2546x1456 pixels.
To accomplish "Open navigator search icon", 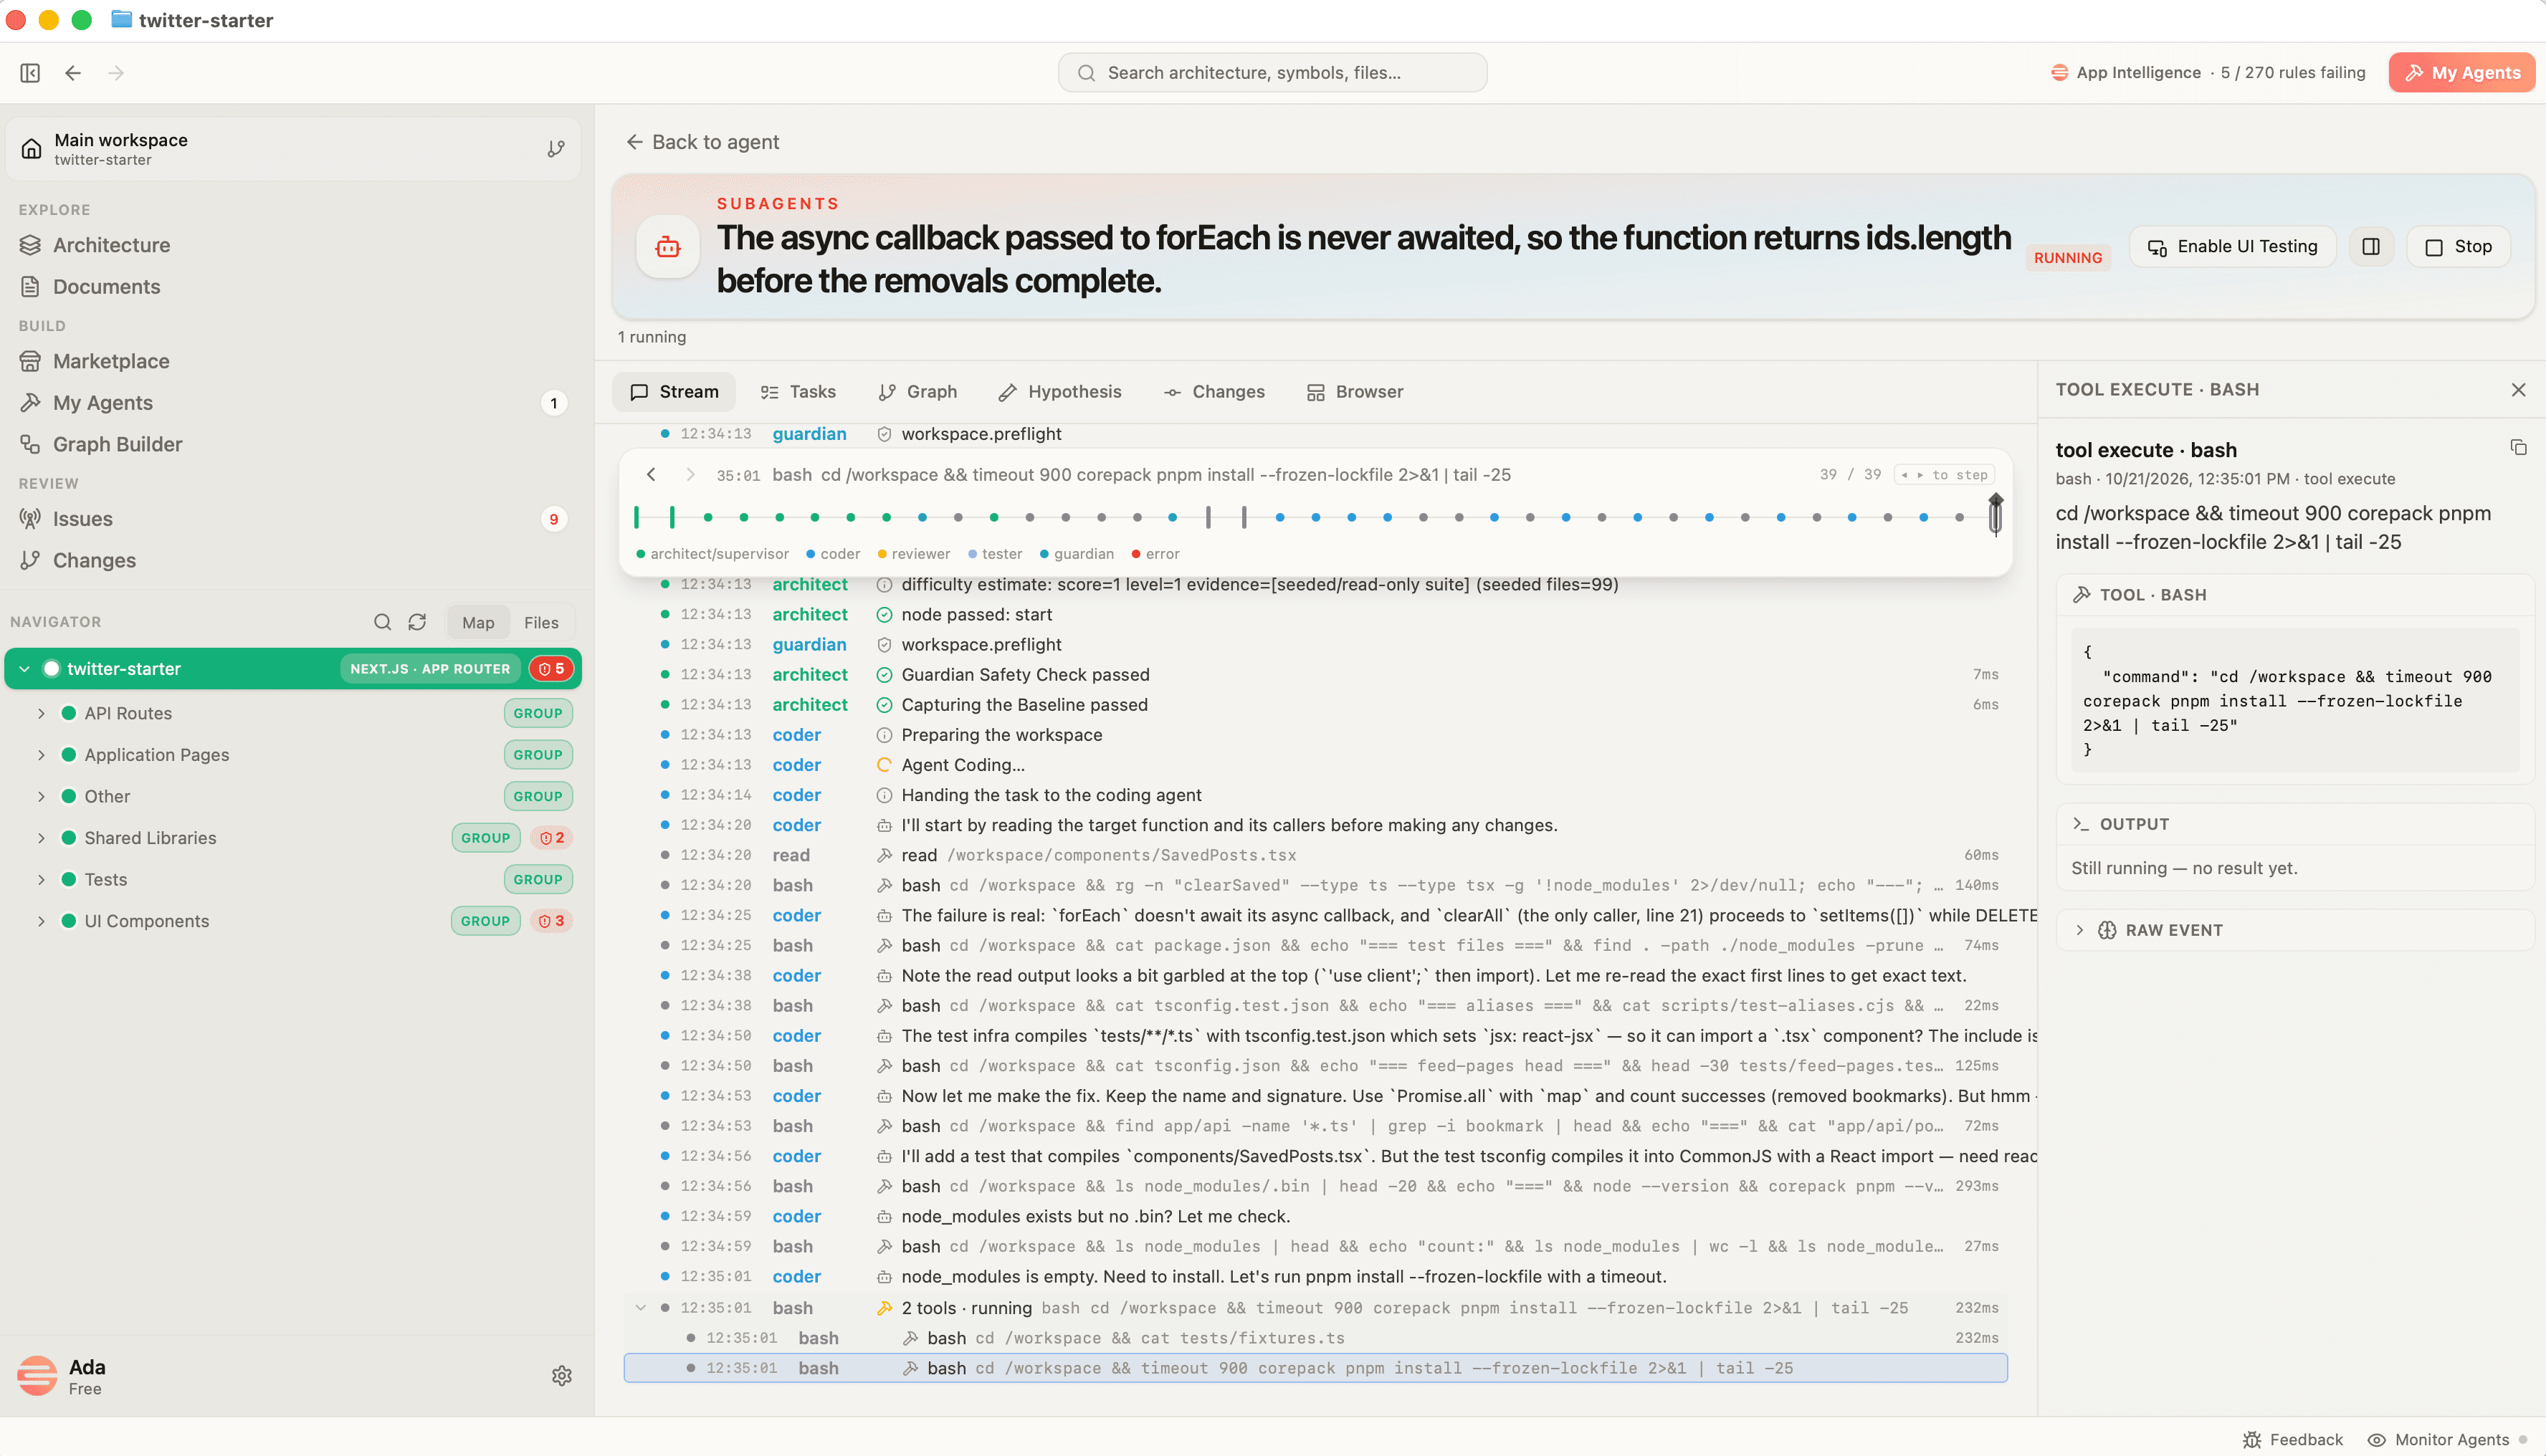I will (x=382, y=622).
